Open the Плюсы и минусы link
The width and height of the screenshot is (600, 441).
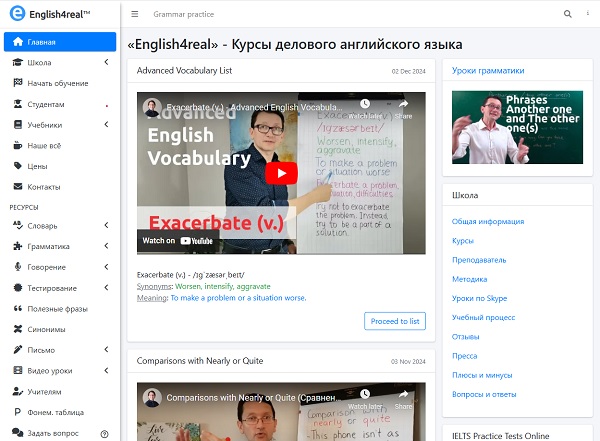(482, 375)
